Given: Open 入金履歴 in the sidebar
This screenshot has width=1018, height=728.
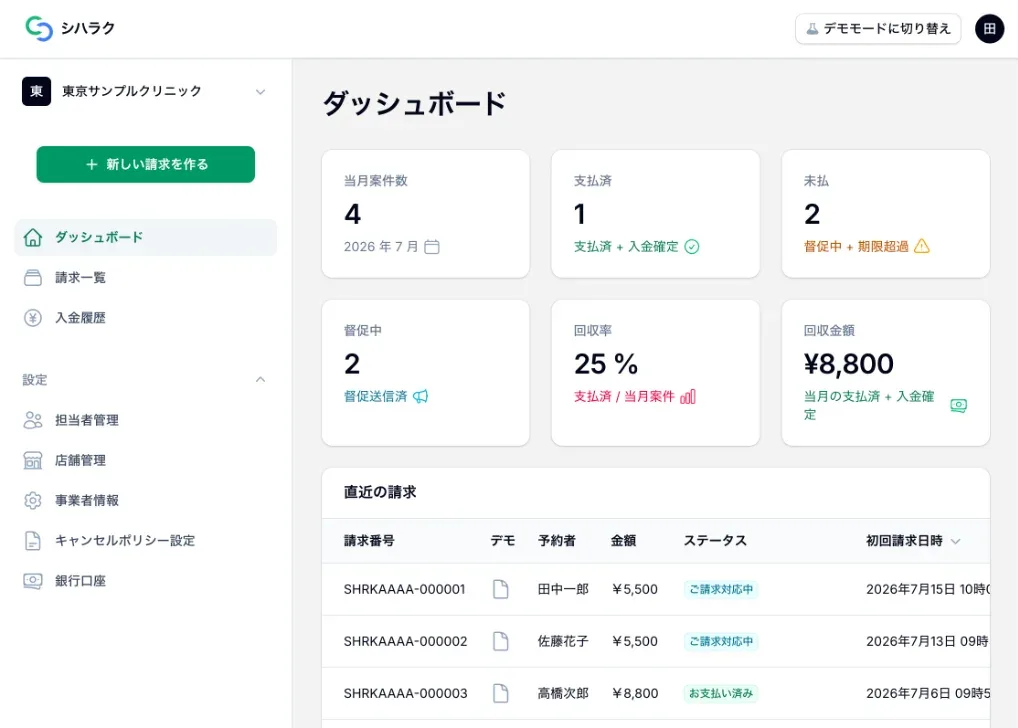Looking at the screenshot, I should pyautogui.click(x=145, y=318).
